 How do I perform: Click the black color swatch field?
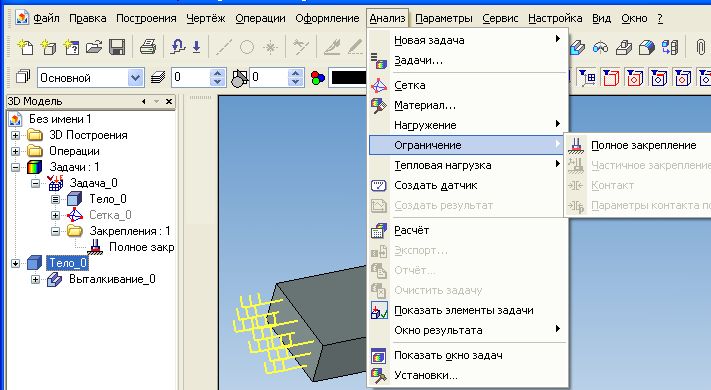coord(348,78)
